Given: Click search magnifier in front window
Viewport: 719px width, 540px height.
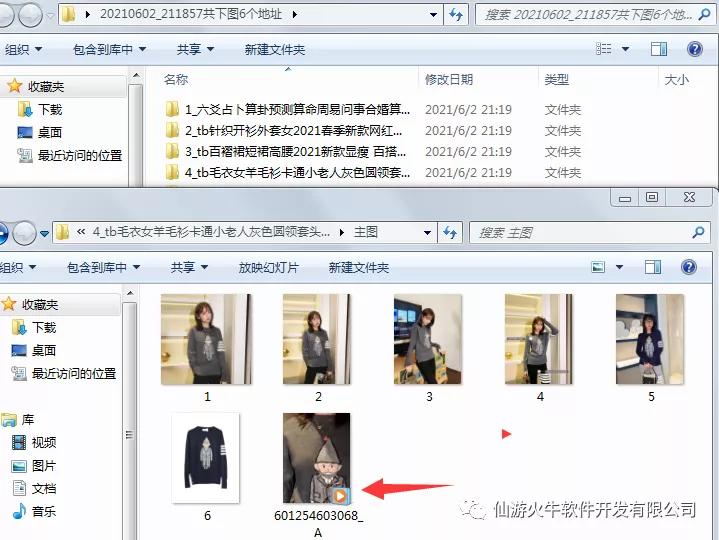Looking at the screenshot, I should point(698,232).
